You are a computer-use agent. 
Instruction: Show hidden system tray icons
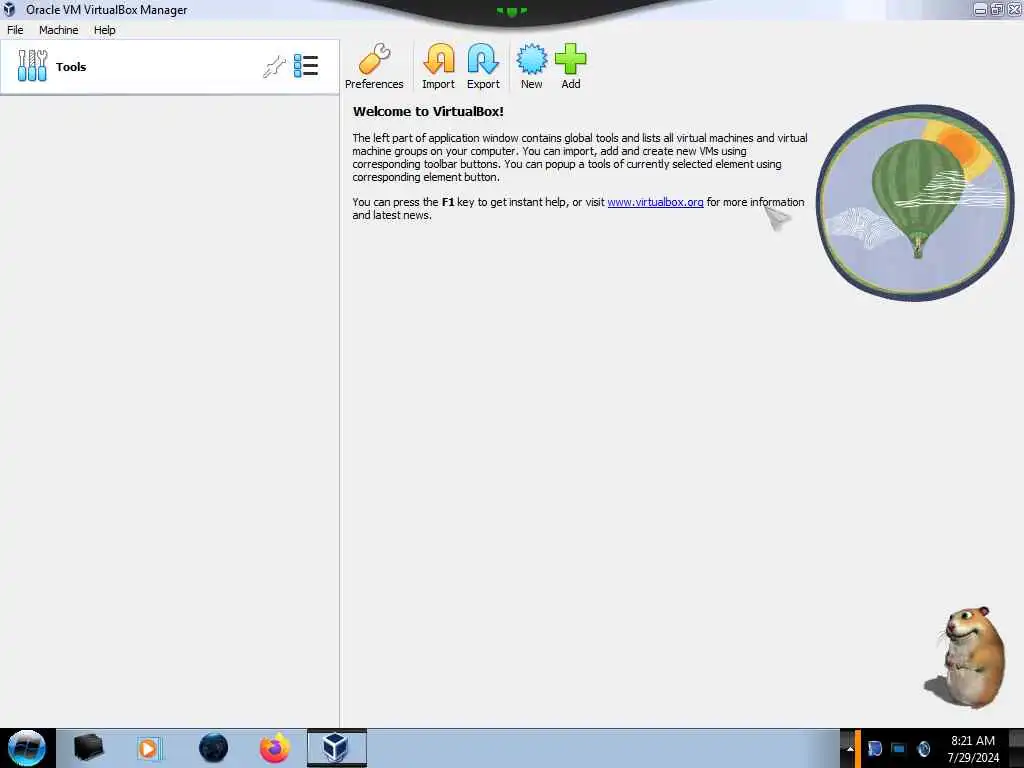point(850,748)
